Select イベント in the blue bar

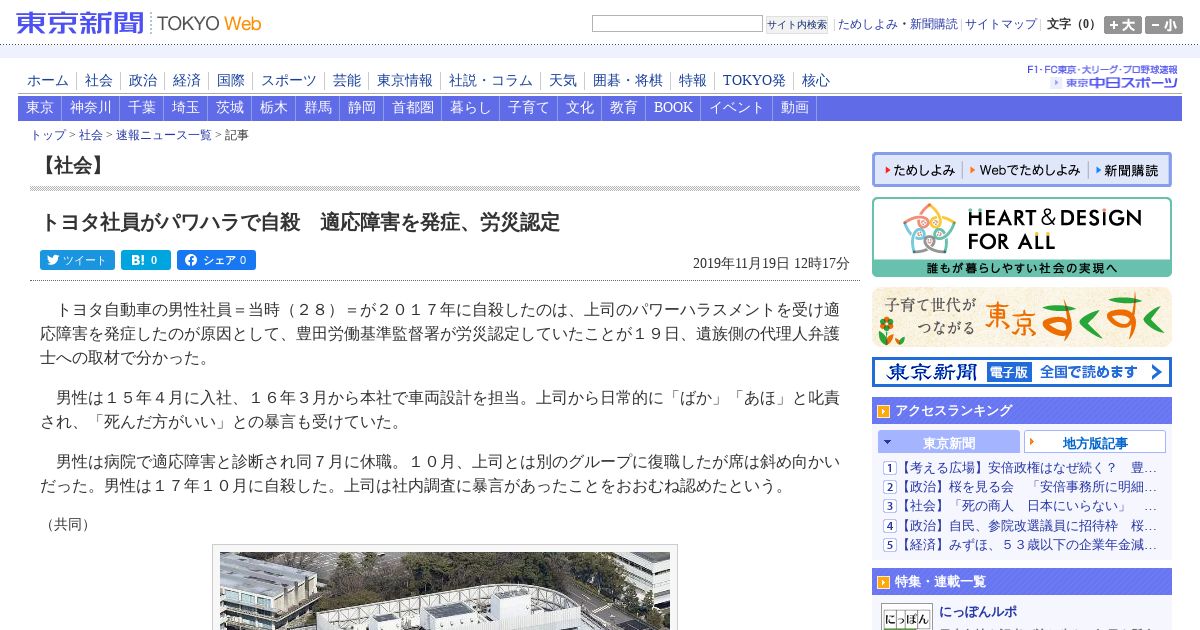[737, 108]
